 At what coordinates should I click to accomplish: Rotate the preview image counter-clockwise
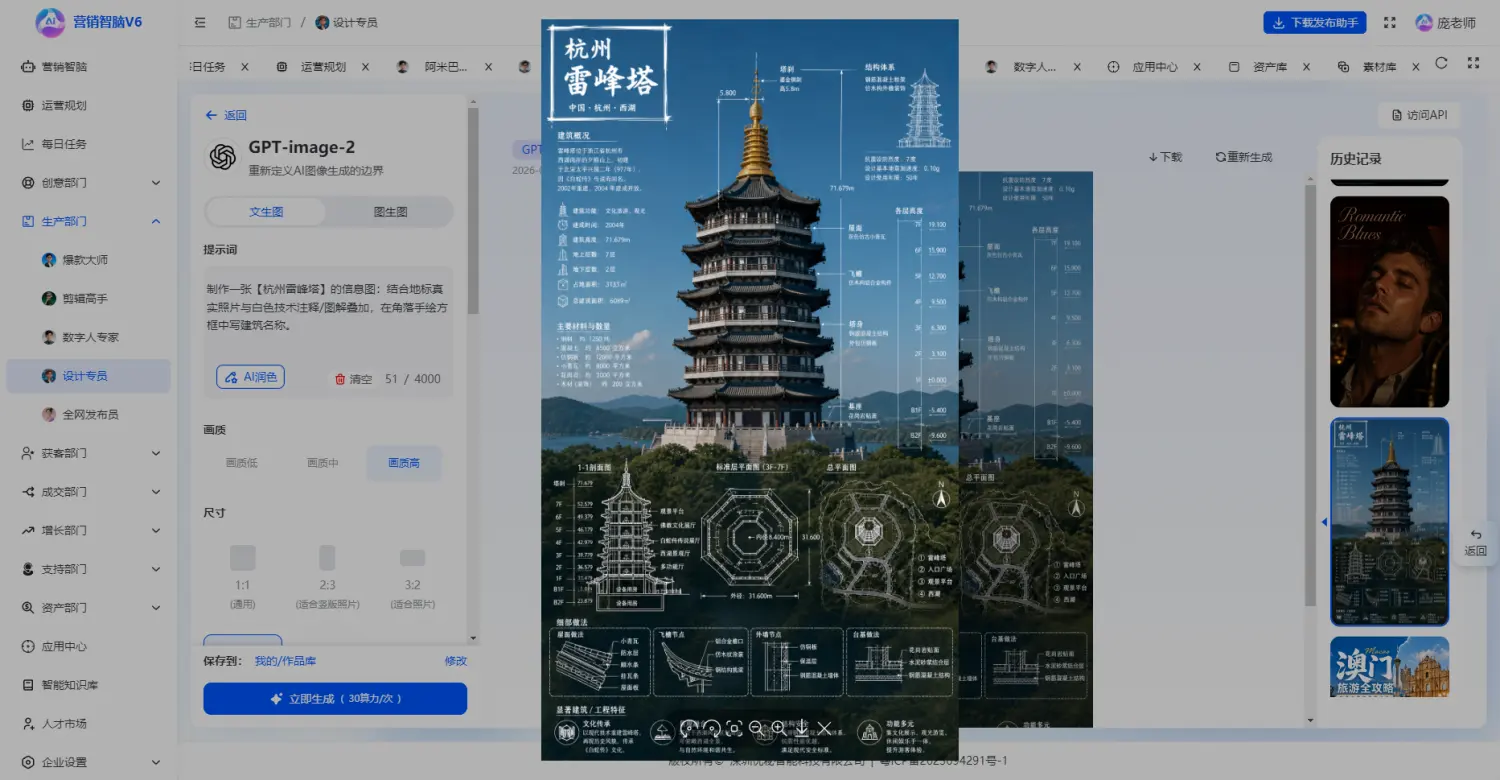[x=688, y=729]
